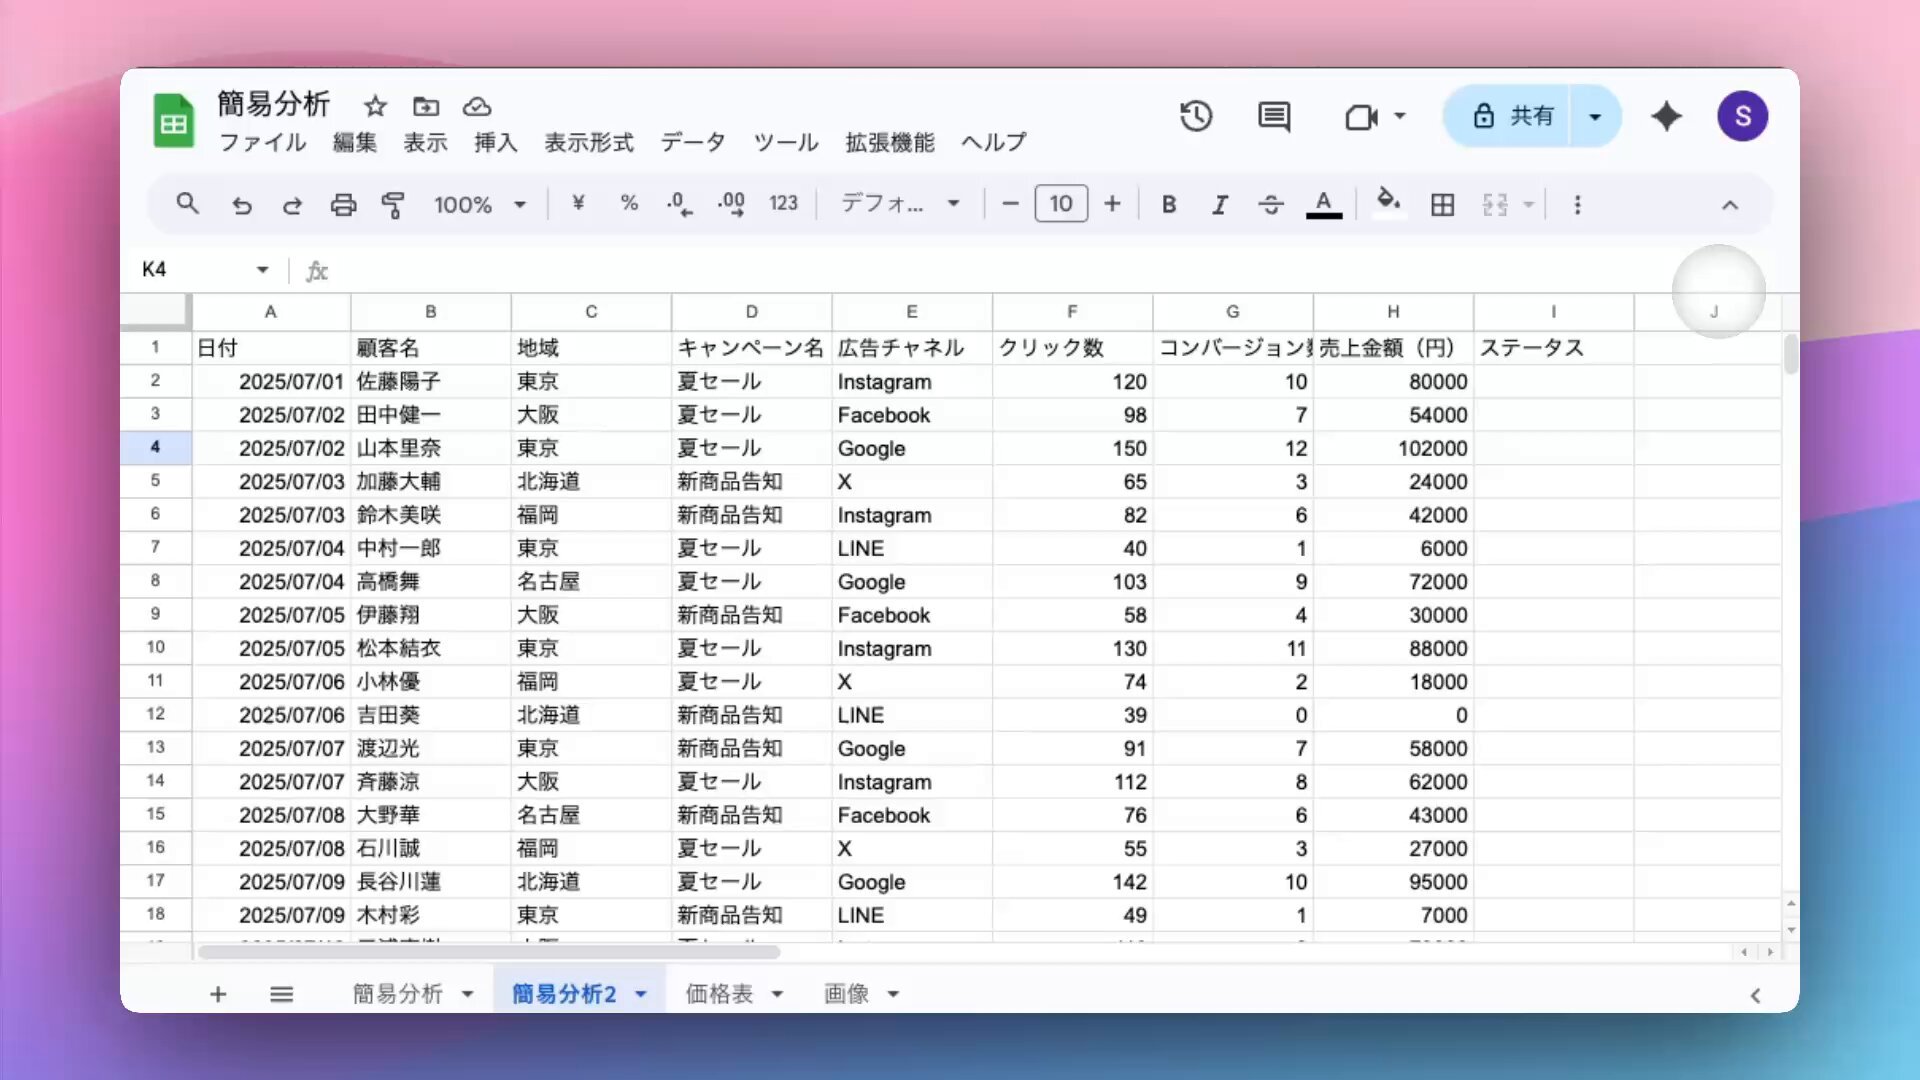The height and width of the screenshot is (1080, 1920).
Task: Open the fill color paint bucket
Action: pyautogui.click(x=1387, y=203)
